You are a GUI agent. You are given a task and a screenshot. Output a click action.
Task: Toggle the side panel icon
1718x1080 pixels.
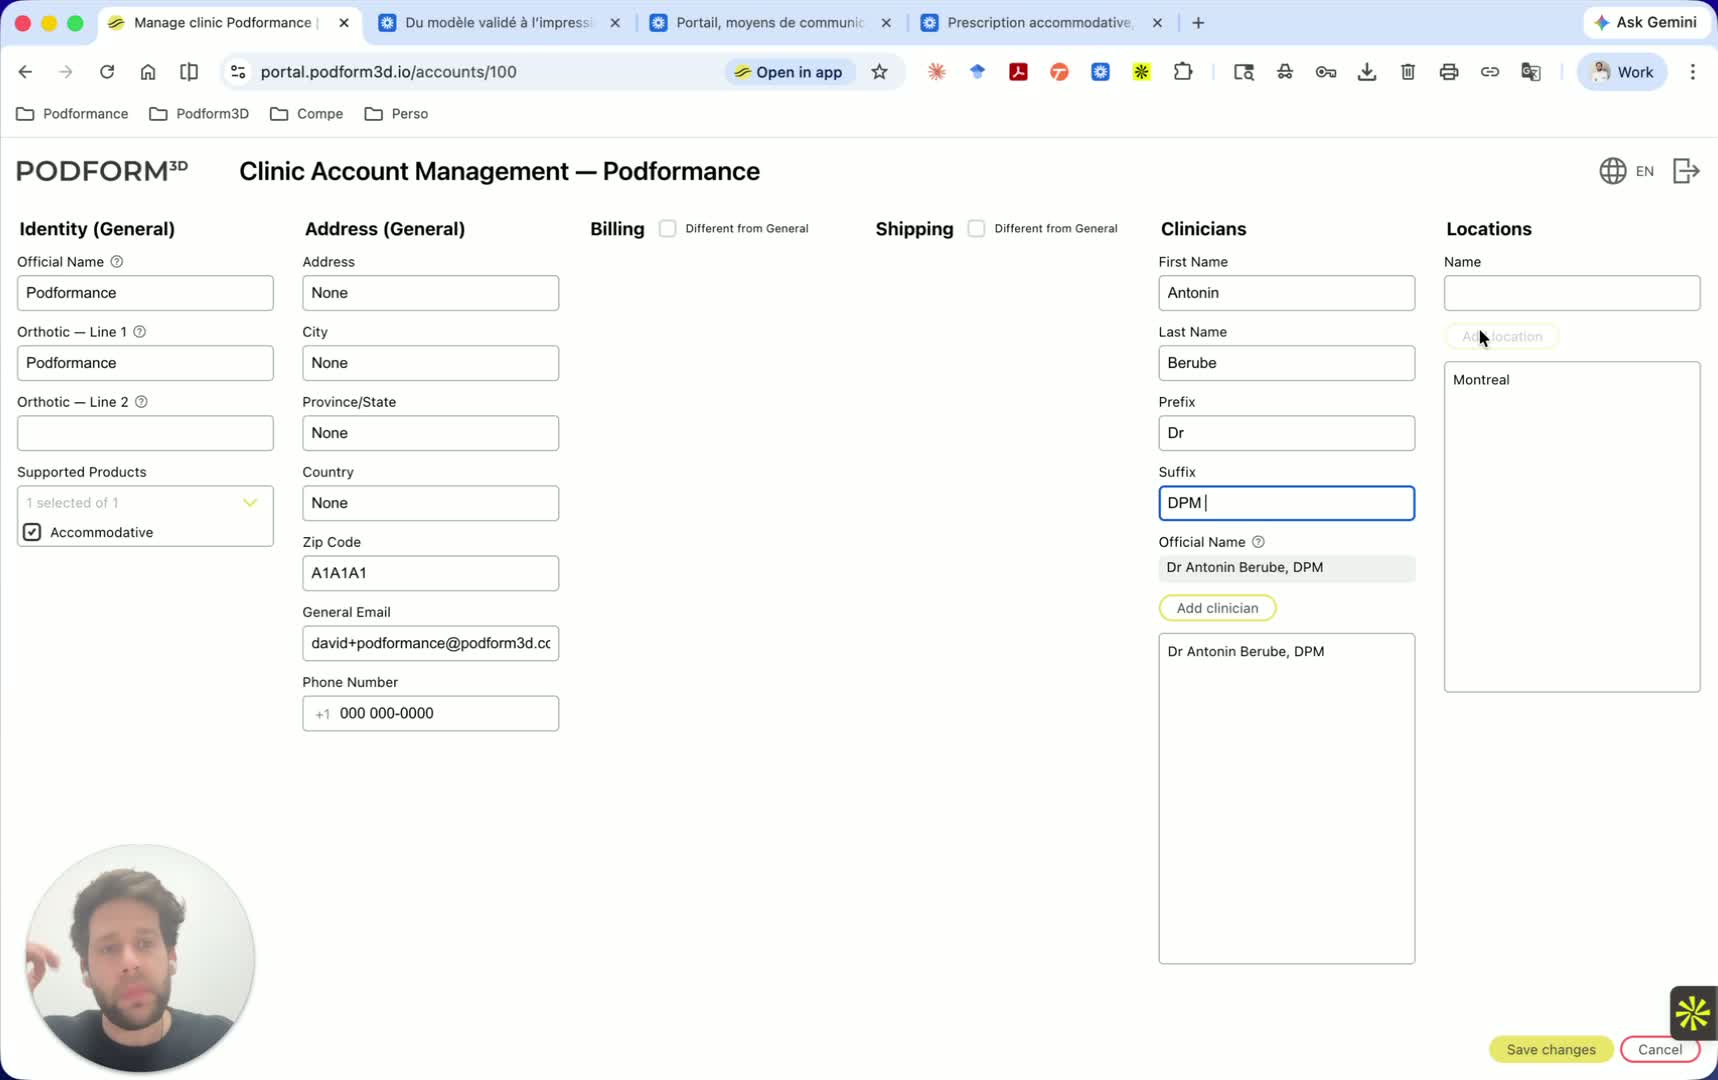pos(189,72)
